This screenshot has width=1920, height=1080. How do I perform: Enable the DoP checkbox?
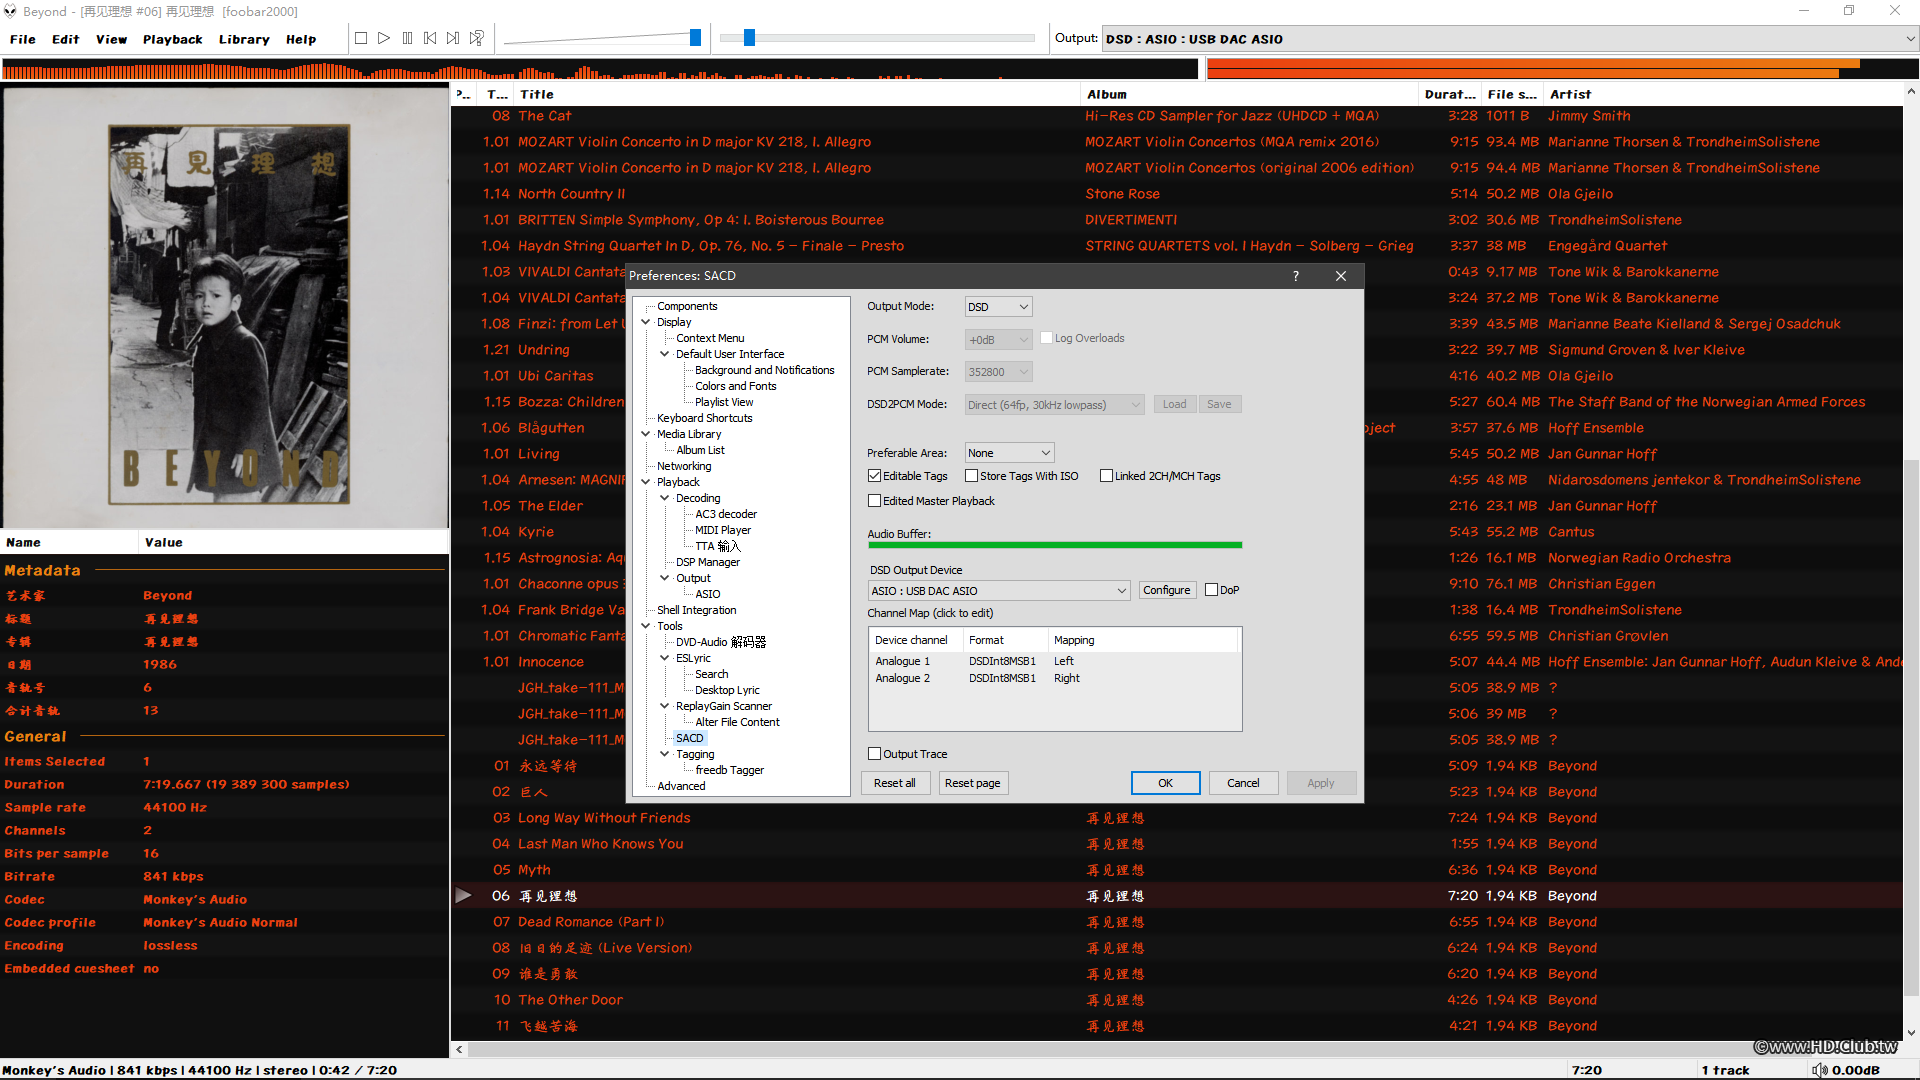[x=1211, y=590]
